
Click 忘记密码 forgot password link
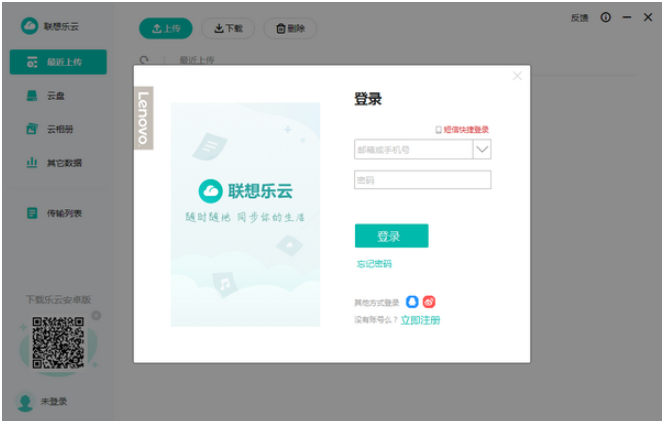[374, 264]
